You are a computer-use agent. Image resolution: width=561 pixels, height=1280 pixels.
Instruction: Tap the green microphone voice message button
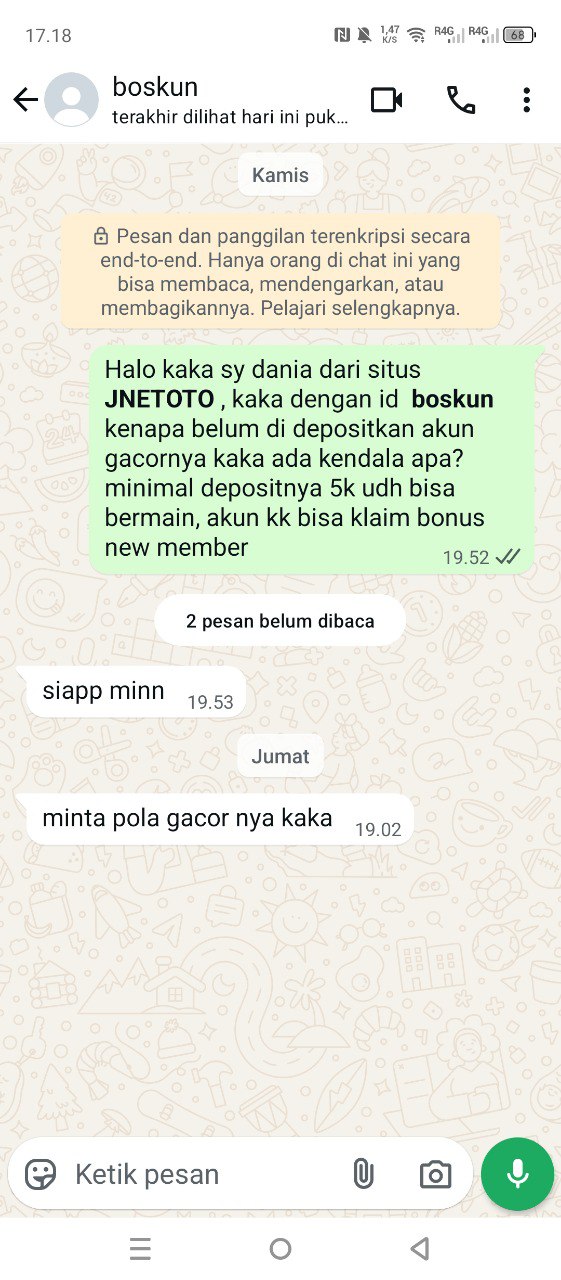click(x=517, y=1174)
